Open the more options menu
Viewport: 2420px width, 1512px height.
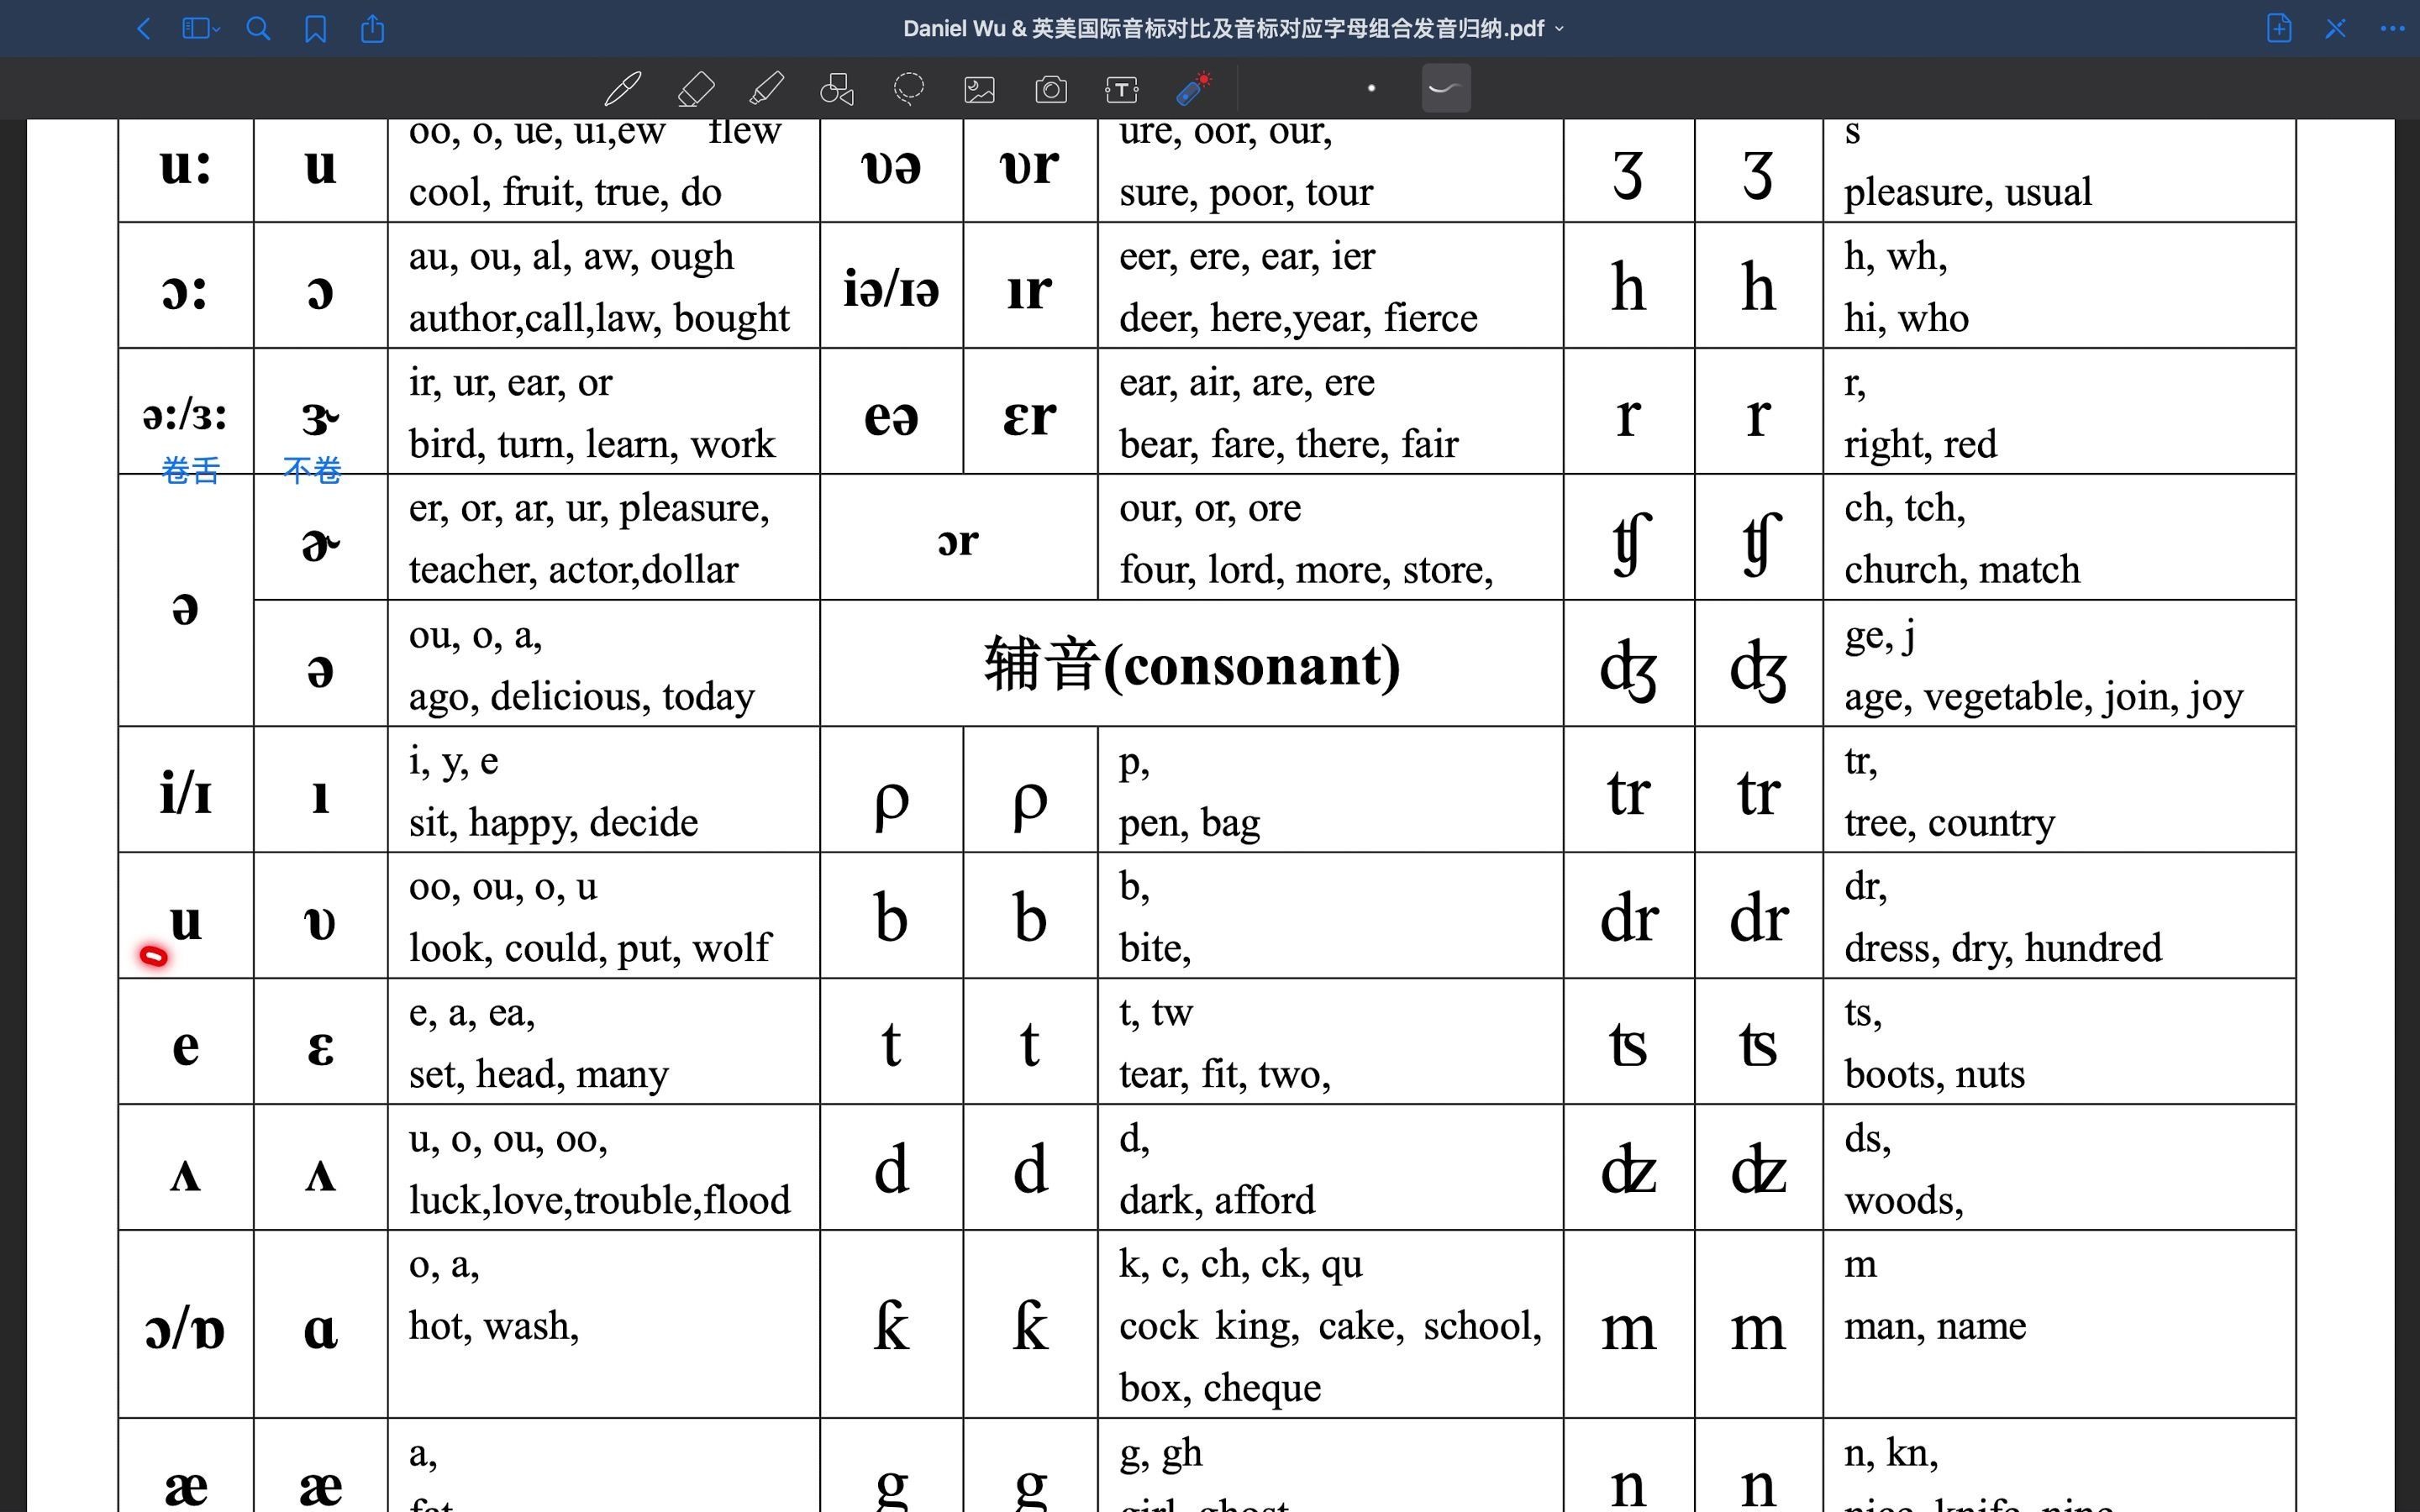(x=2393, y=29)
